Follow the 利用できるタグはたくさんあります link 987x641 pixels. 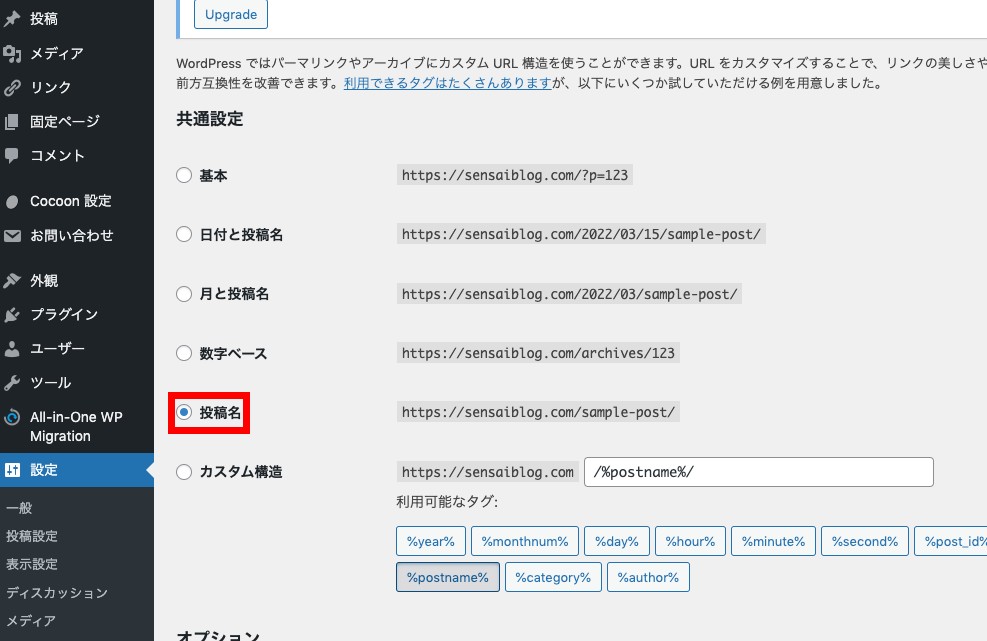tap(448, 83)
